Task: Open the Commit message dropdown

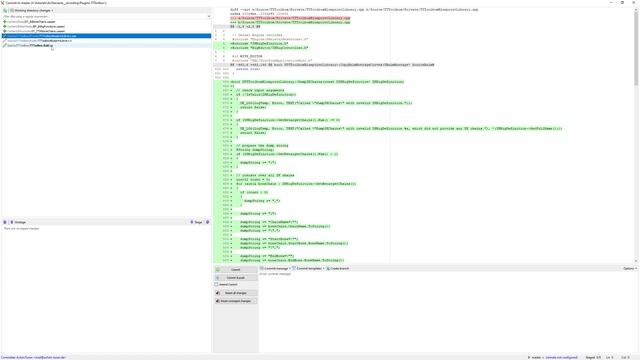Action: pyautogui.click(x=276, y=269)
